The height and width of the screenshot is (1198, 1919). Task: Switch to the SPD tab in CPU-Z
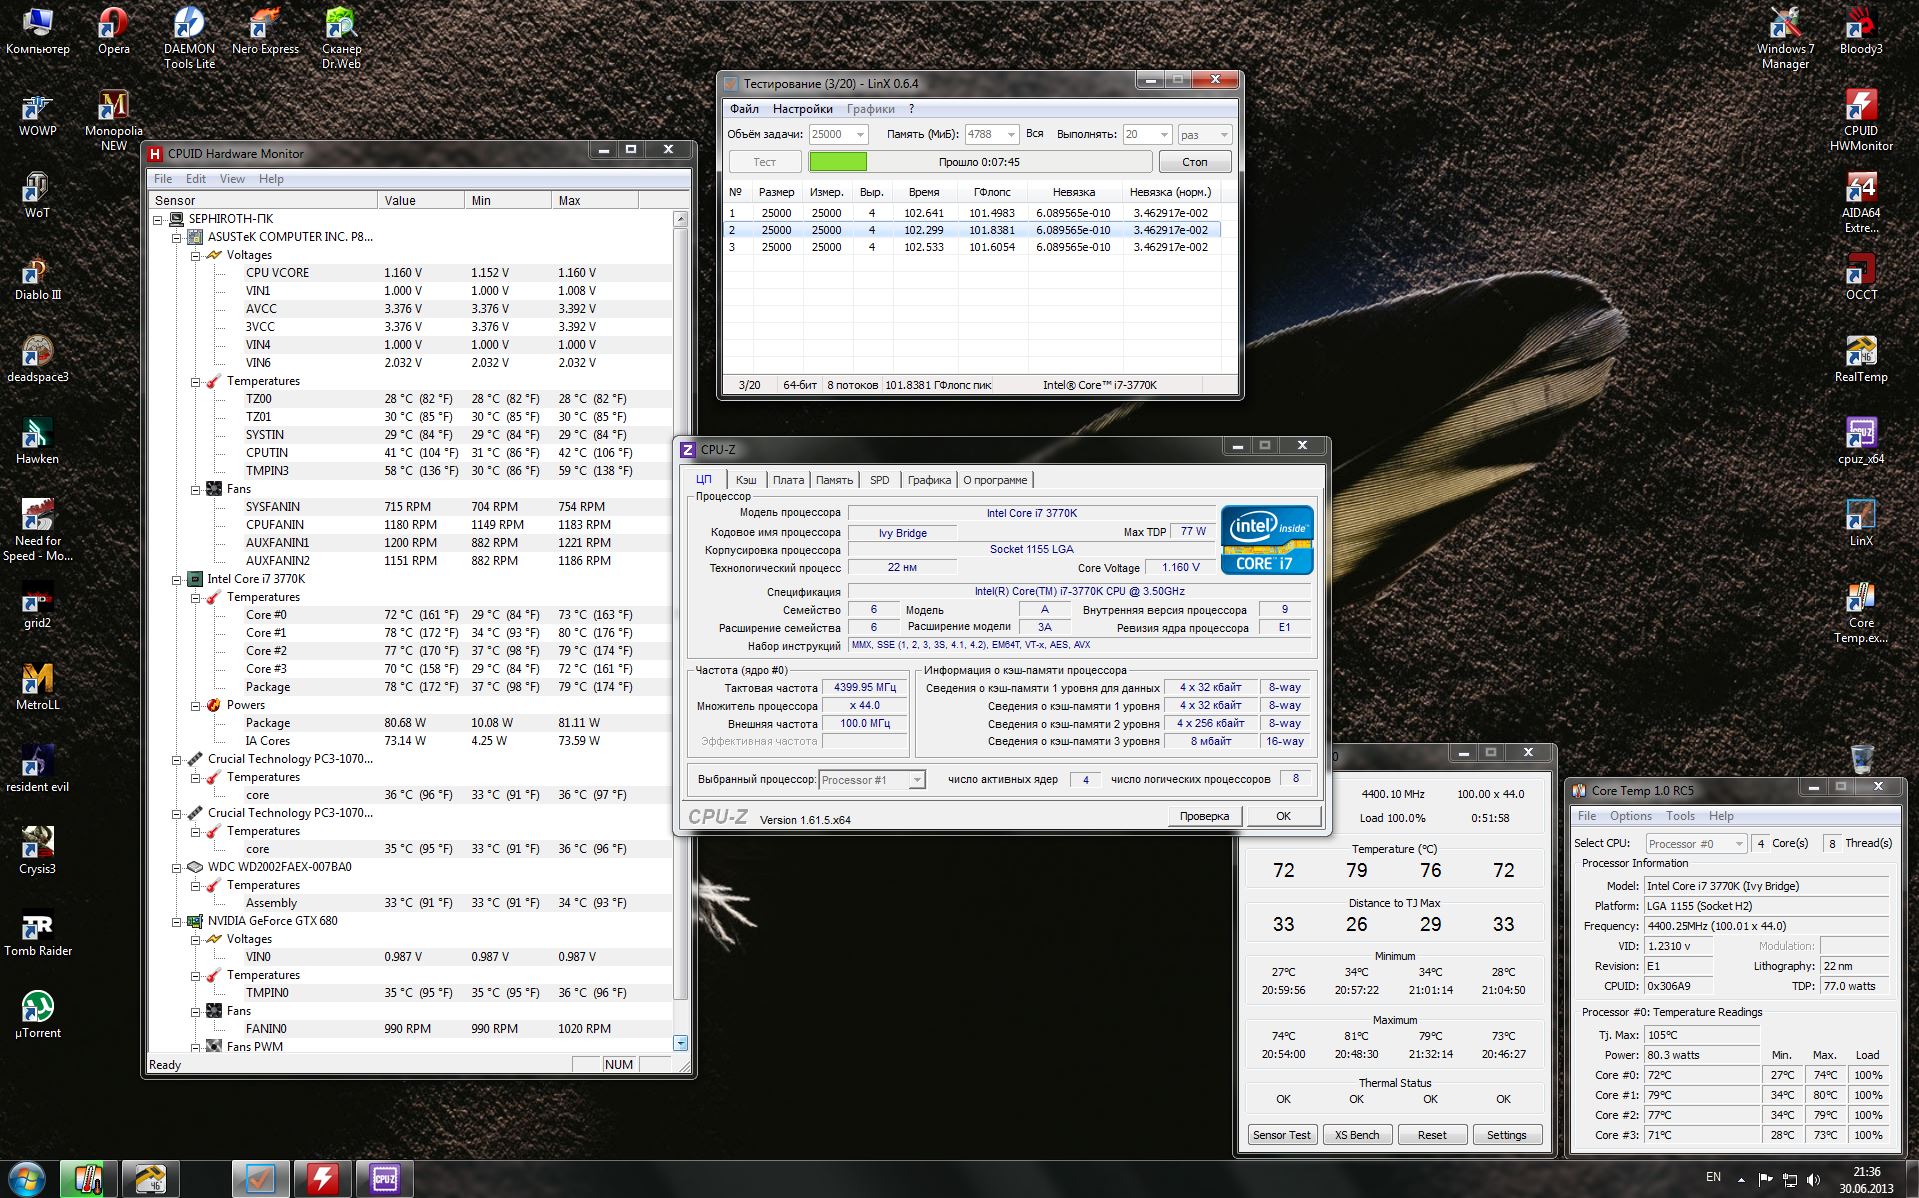(879, 480)
